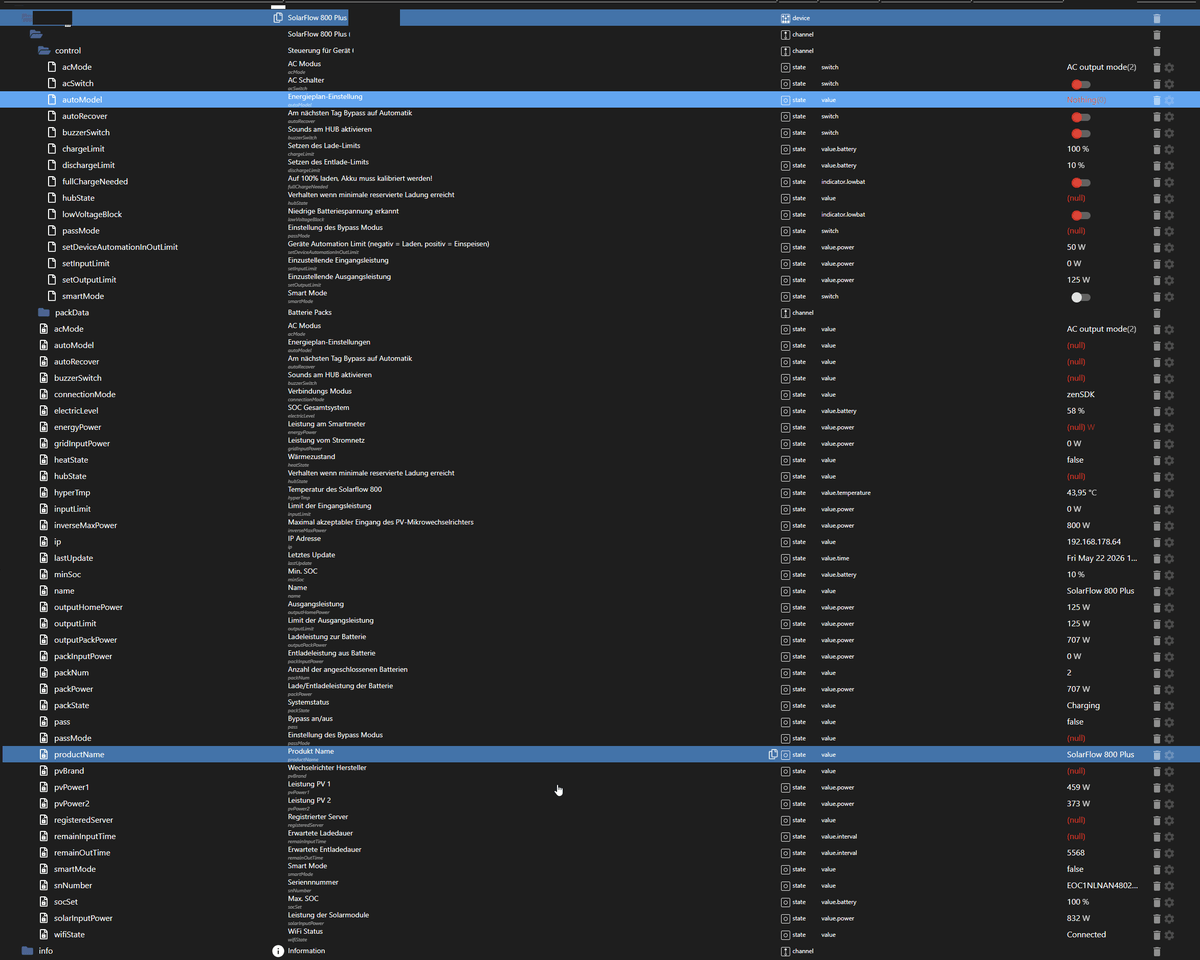Open settings gear for solarInputPower

point(1169,919)
